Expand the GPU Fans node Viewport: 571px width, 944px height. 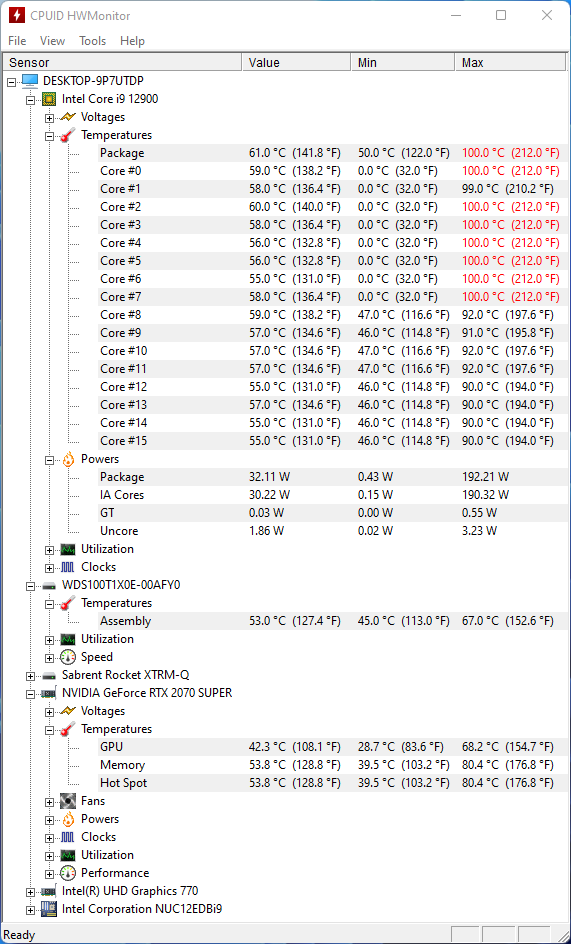pos(49,801)
